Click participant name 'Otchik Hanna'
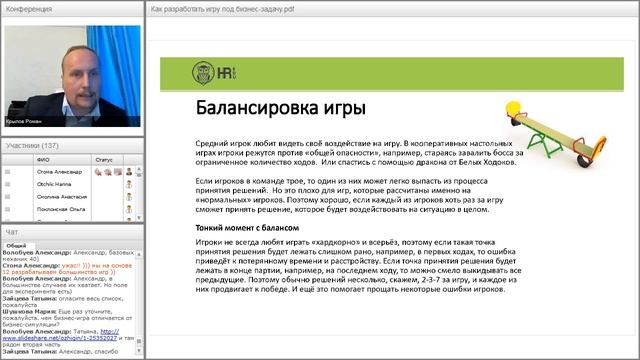Viewport: 640px width, 360px height. click(x=54, y=184)
